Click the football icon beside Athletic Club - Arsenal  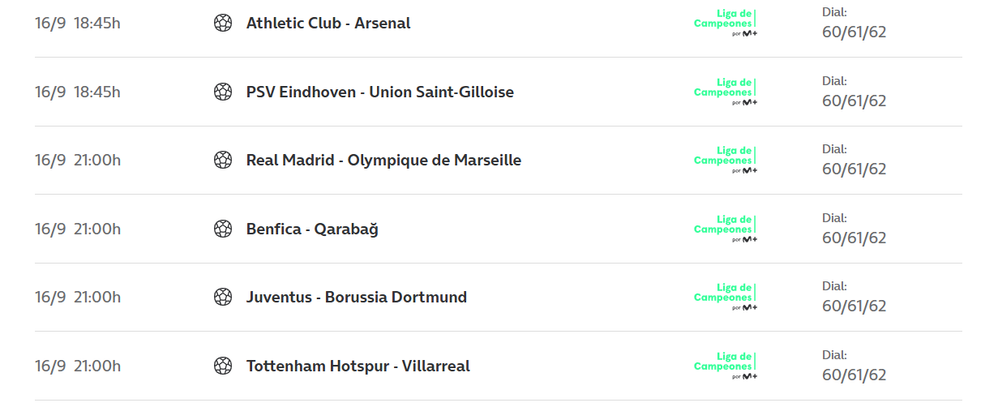click(223, 23)
